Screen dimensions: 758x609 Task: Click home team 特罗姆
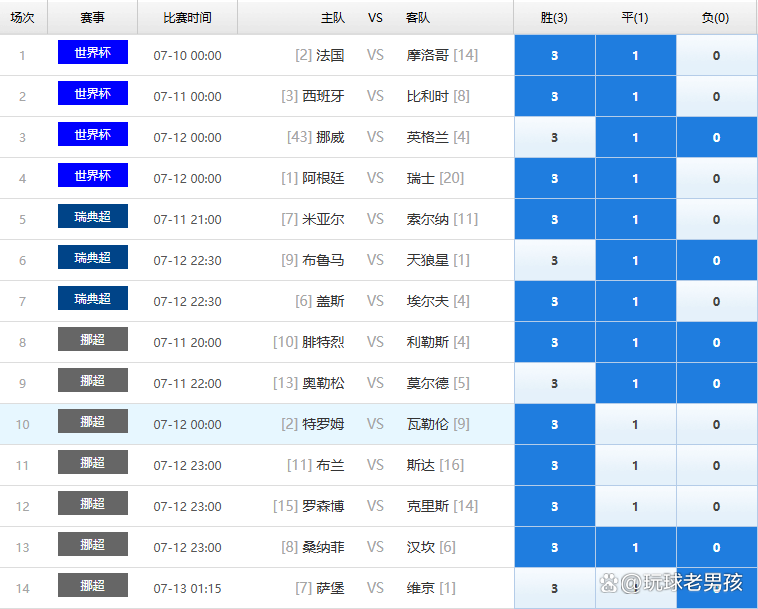point(323,424)
